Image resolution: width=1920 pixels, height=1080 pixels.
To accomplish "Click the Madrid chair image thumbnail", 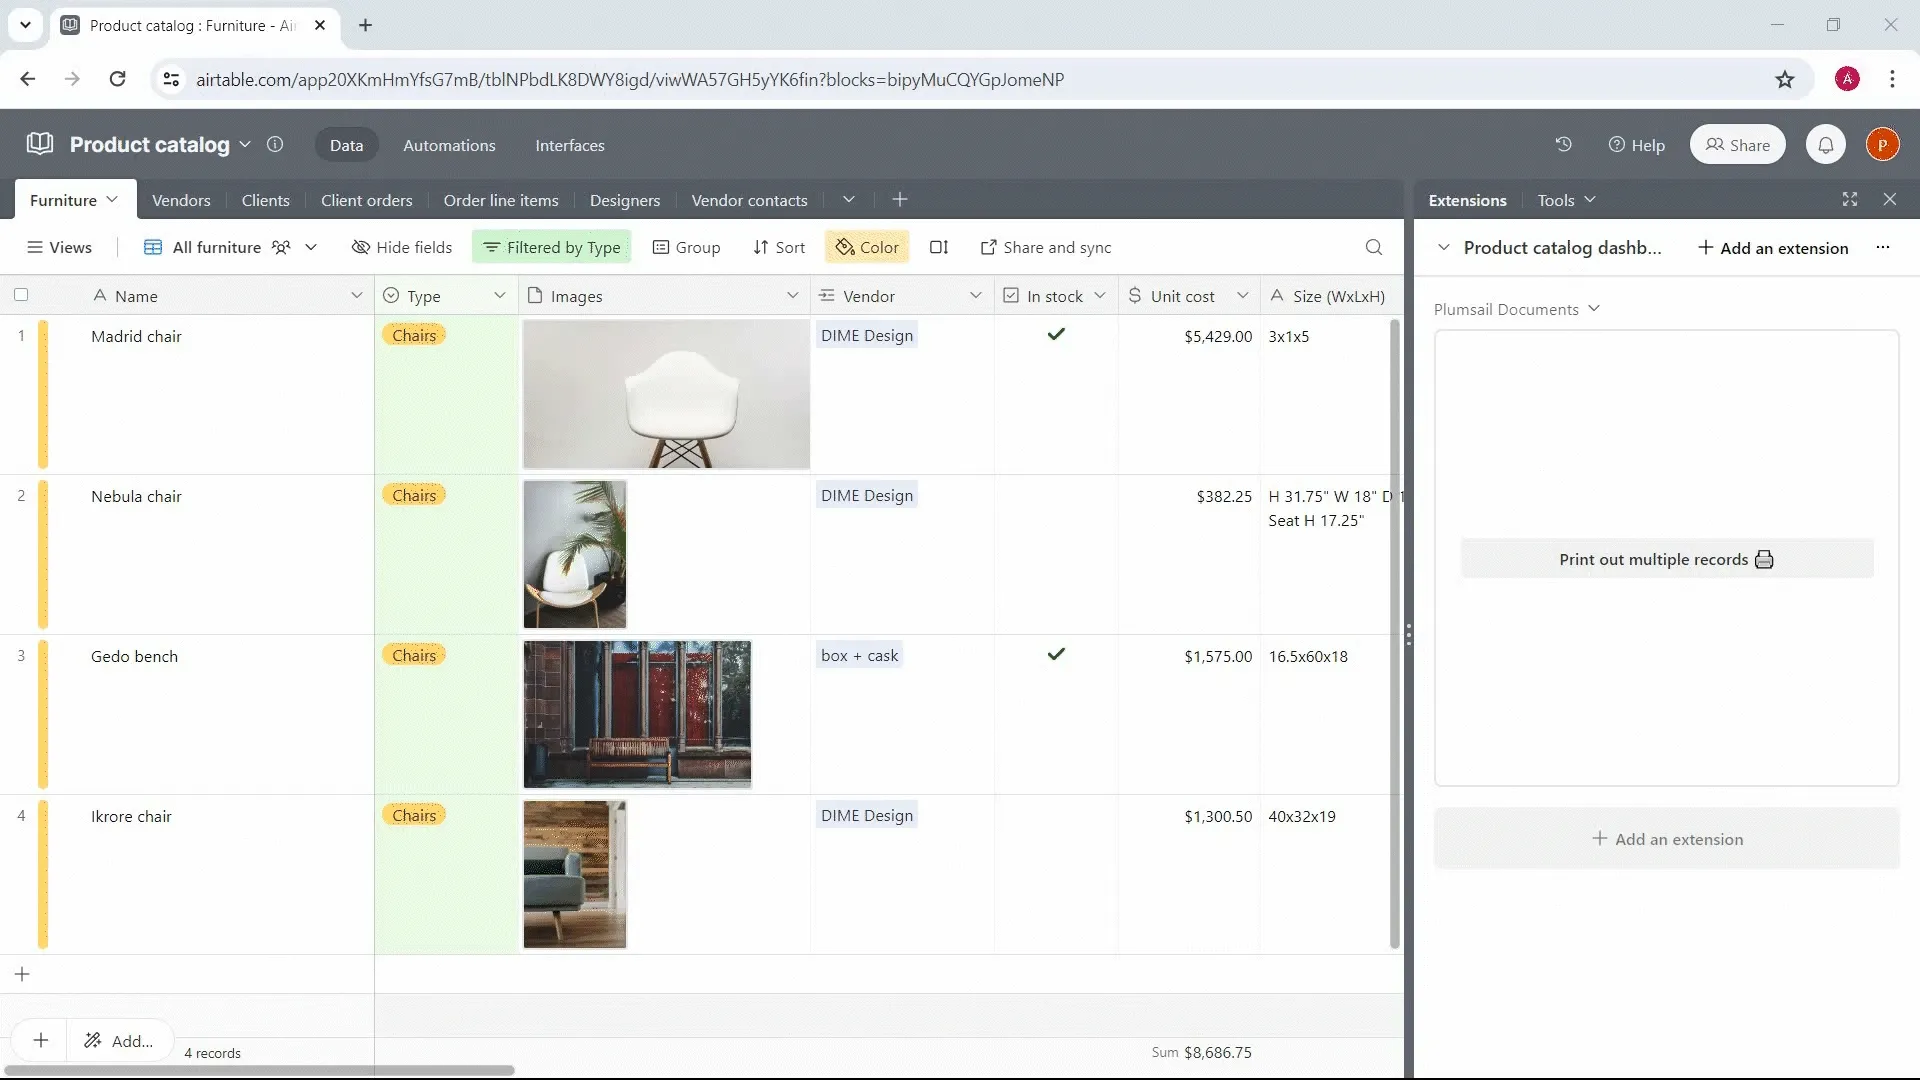I will click(x=666, y=392).
